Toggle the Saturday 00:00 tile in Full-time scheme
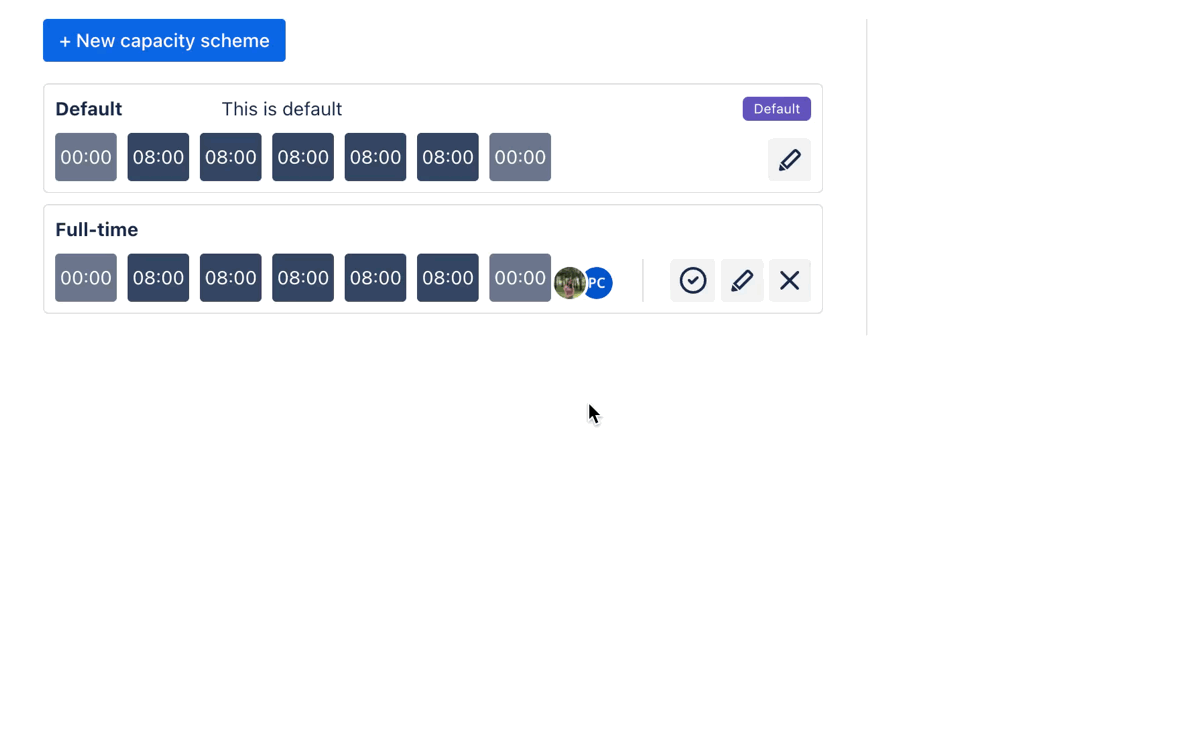 coord(519,278)
